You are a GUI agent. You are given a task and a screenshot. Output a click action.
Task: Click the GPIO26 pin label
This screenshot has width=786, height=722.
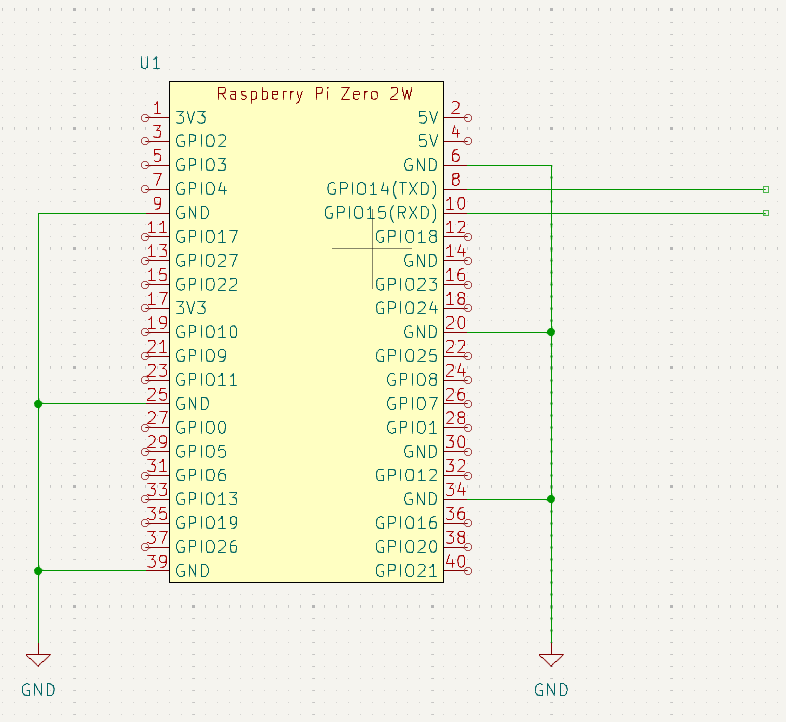pos(207,547)
